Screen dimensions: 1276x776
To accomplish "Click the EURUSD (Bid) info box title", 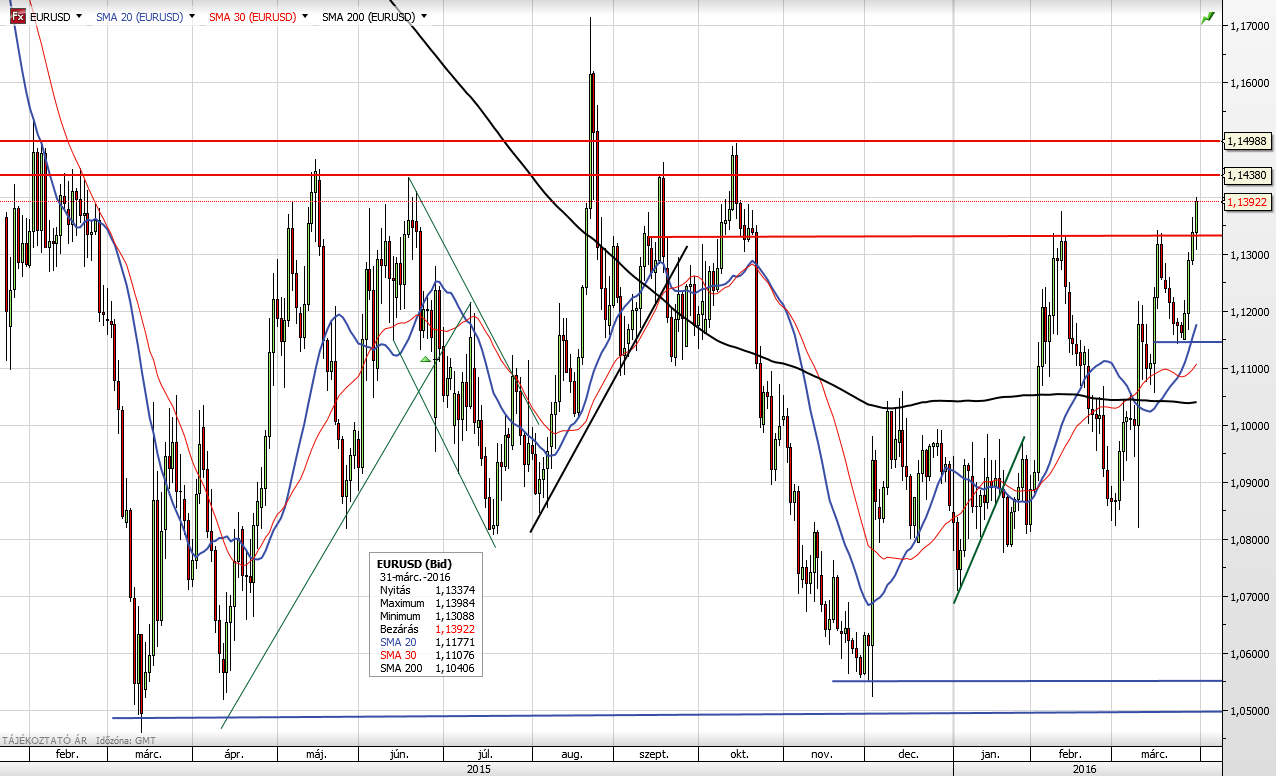I will click(x=413, y=564).
